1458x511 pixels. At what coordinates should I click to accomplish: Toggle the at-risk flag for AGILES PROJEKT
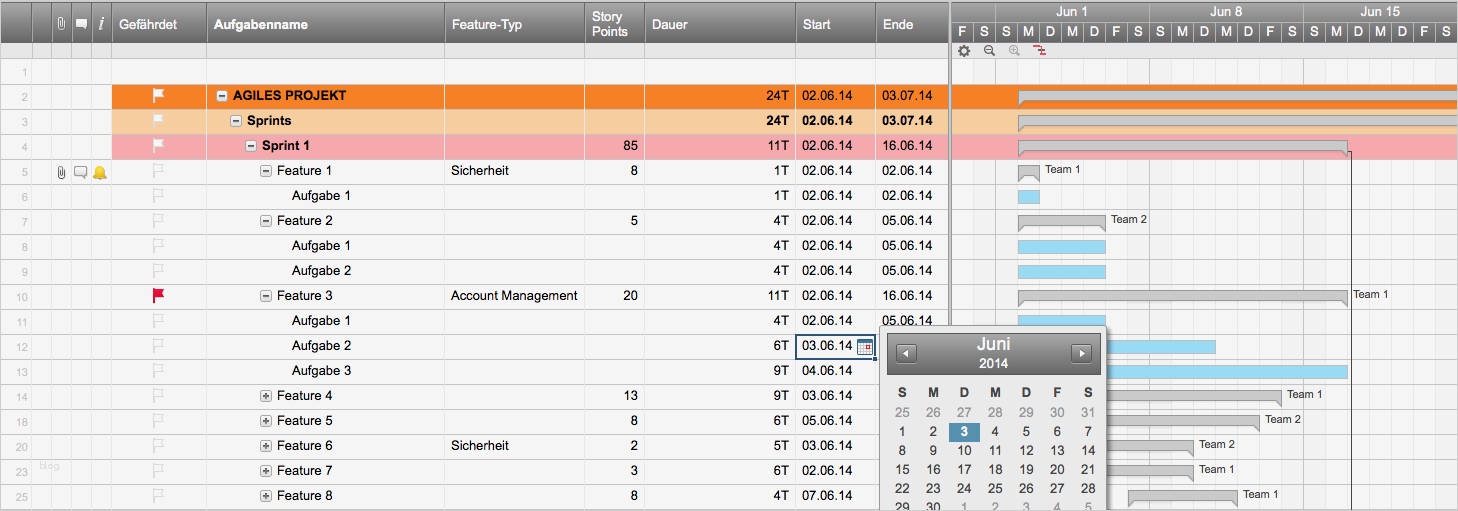pos(158,96)
